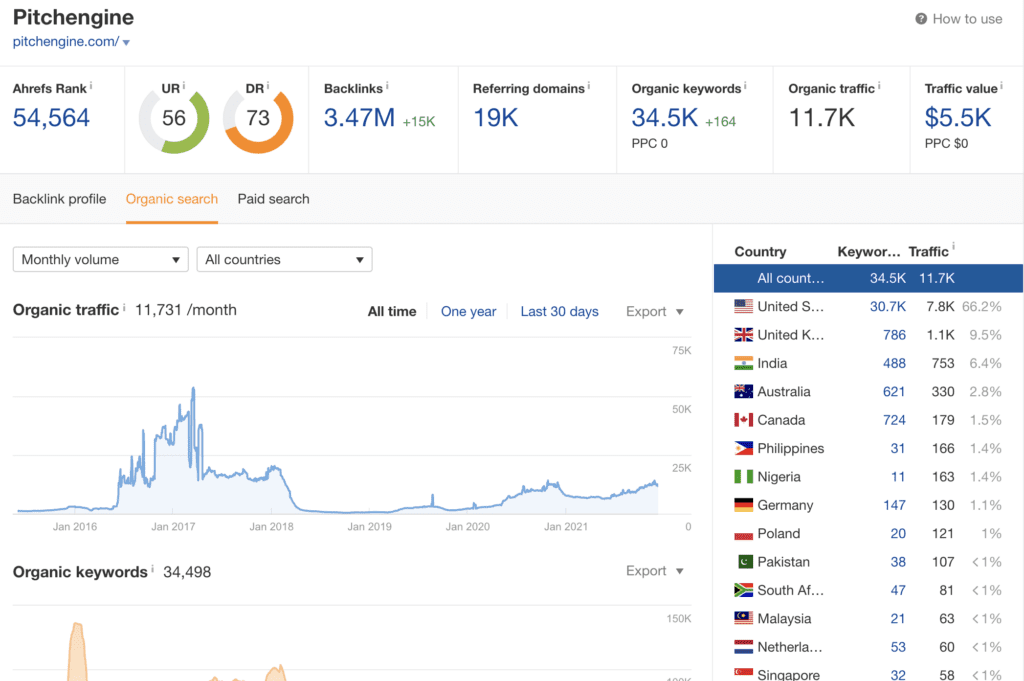Click the DR info icon
Viewport: 1024px width, 681px height.
click(268, 86)
